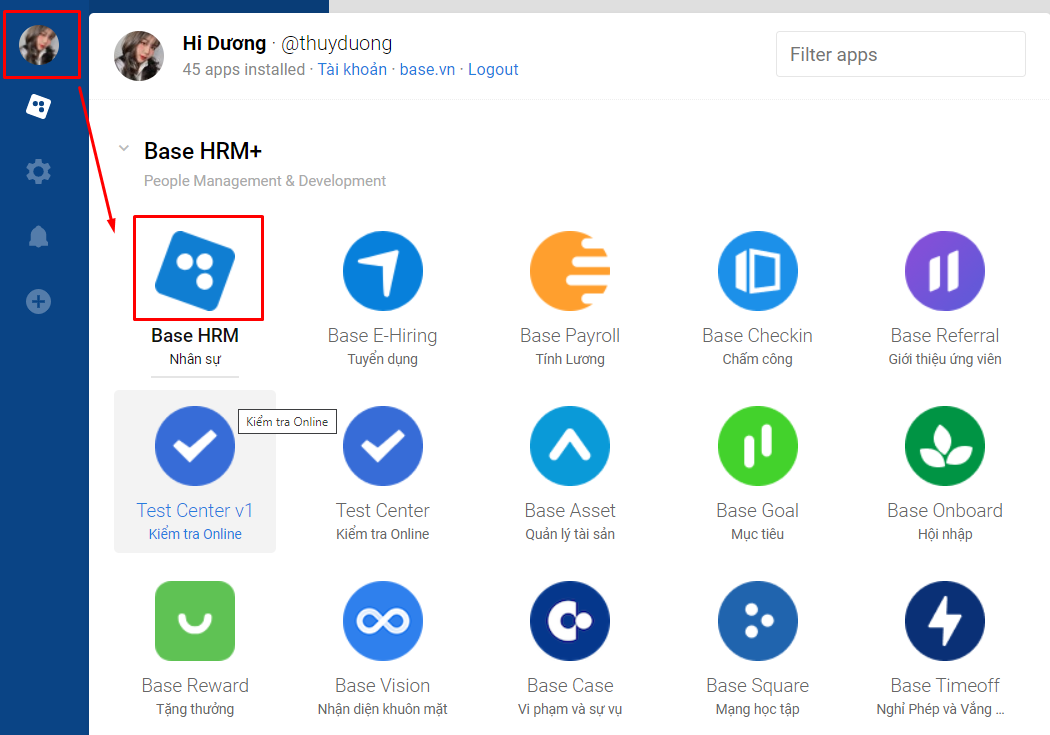1050x735 pixels.
Task: Launch the Base Referral app
Action: [x=944, y=270]
